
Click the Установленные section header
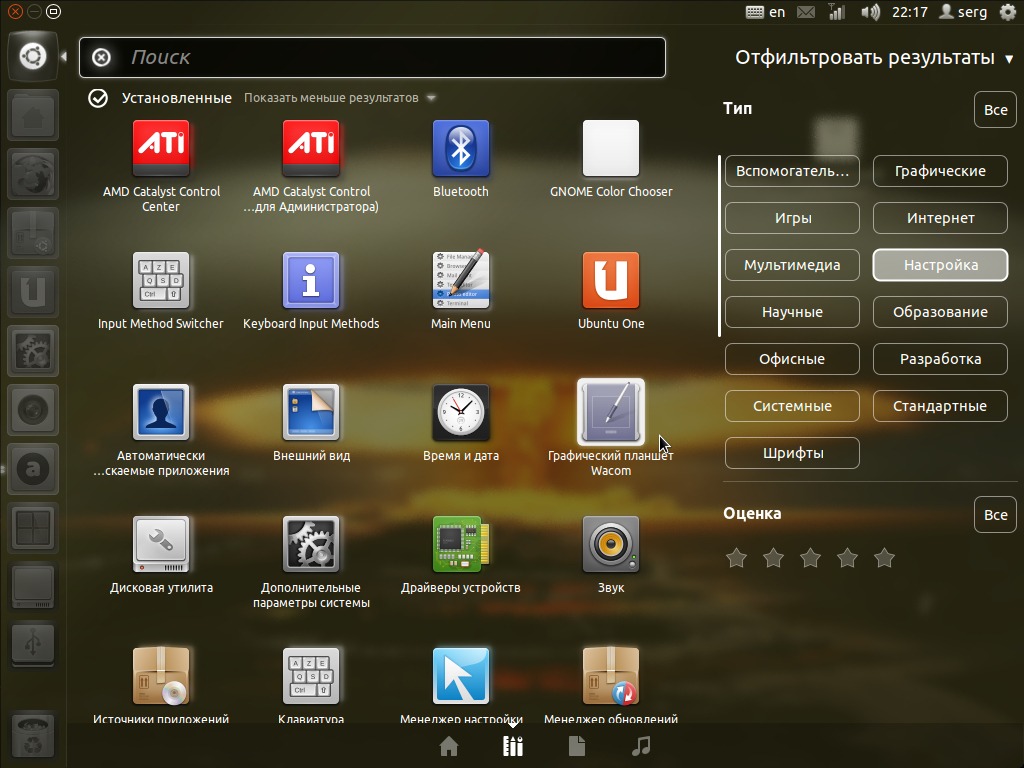coord(176,98)
